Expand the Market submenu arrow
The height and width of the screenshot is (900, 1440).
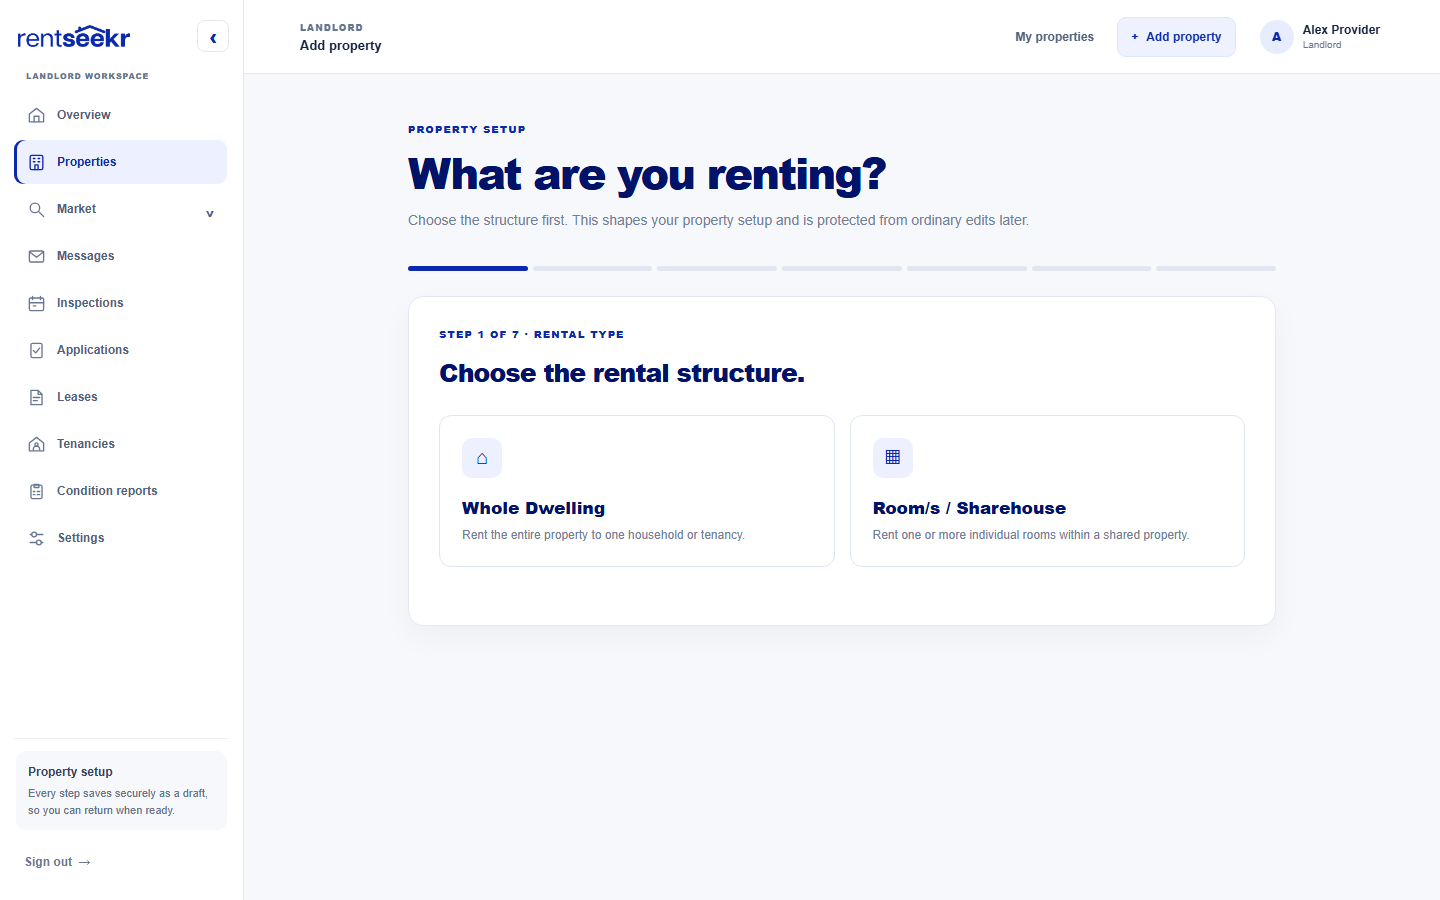click(210, 213)
